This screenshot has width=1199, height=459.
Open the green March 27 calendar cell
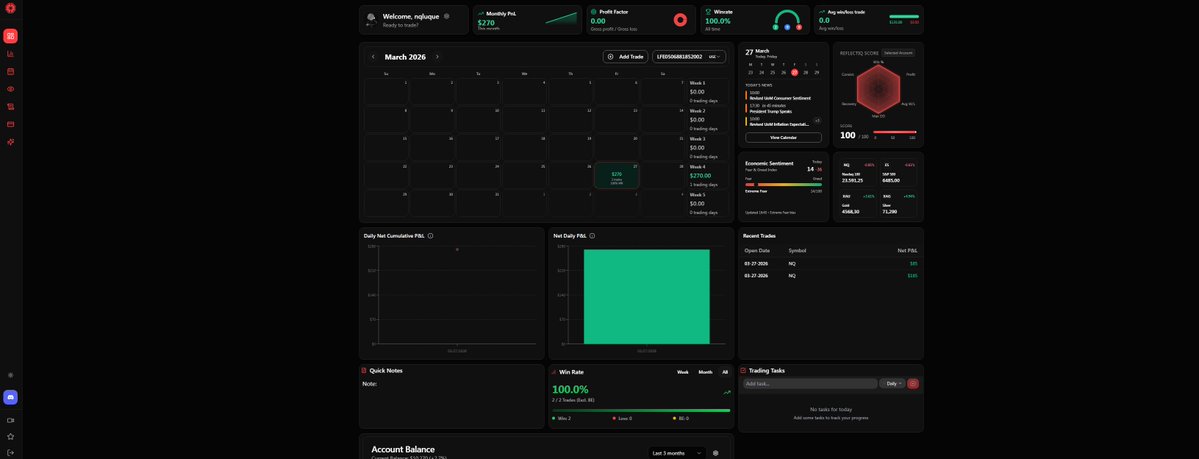(x=616, y=176)
